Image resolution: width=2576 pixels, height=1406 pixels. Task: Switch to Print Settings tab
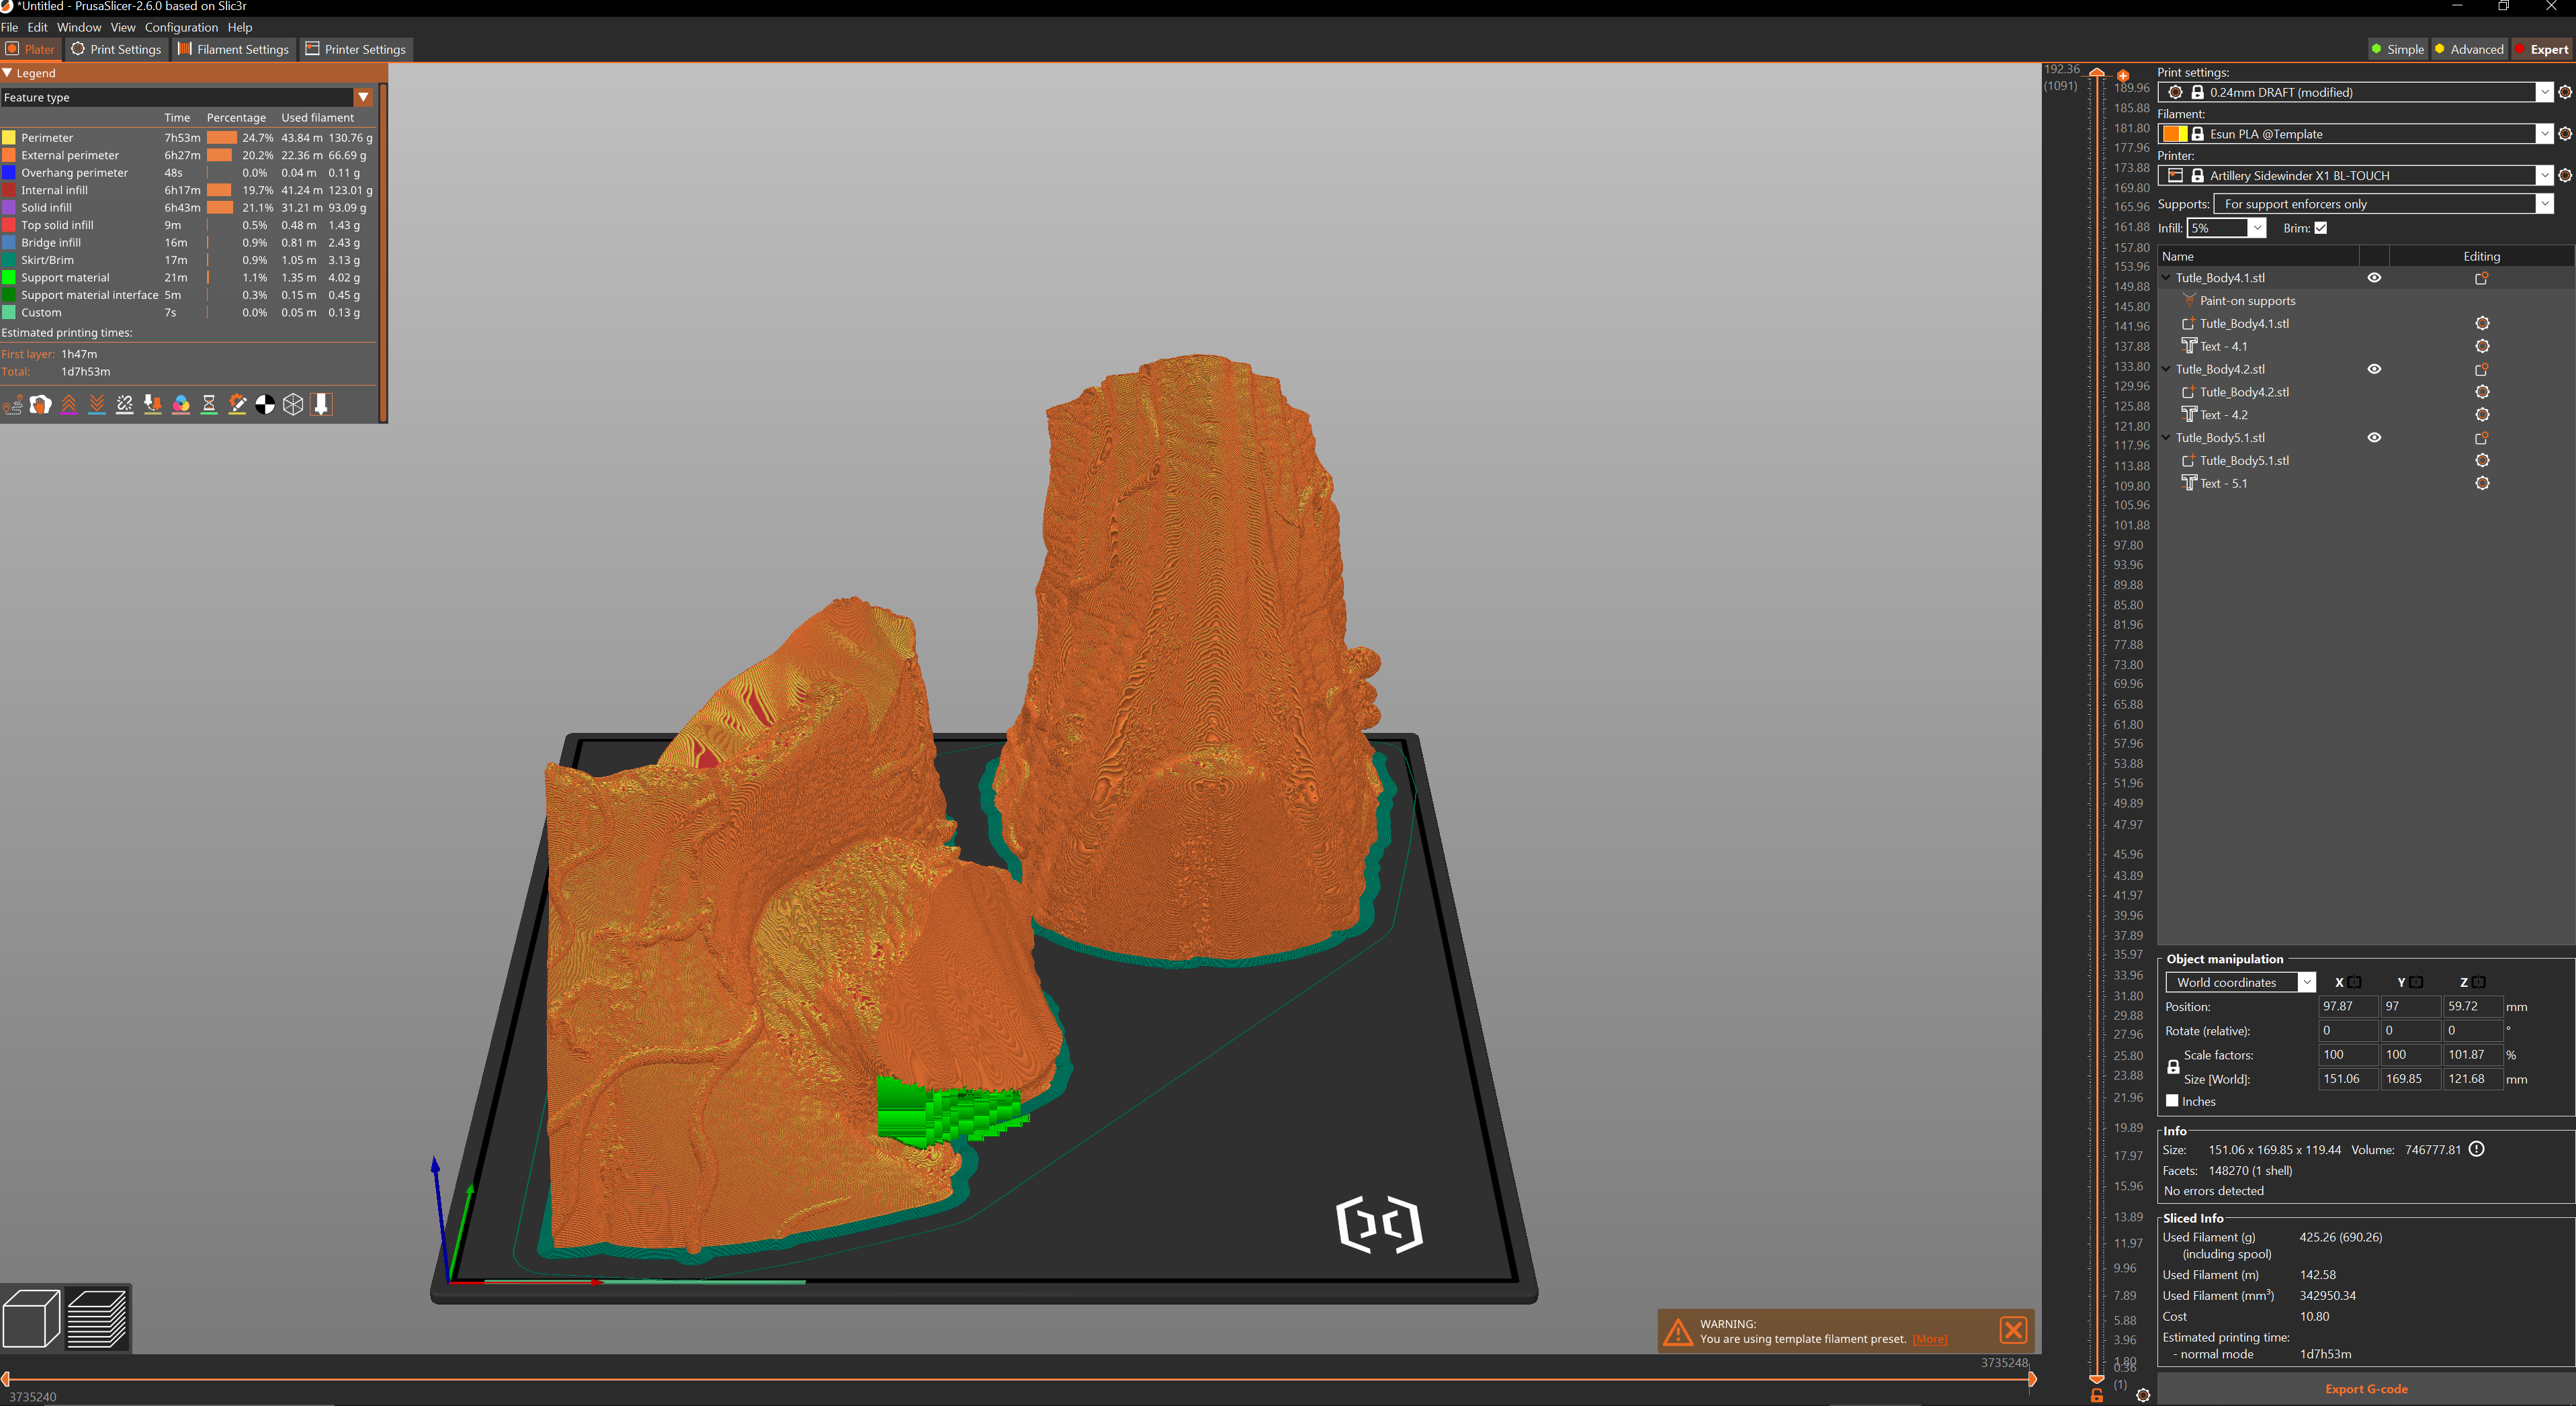pos(116,49)
